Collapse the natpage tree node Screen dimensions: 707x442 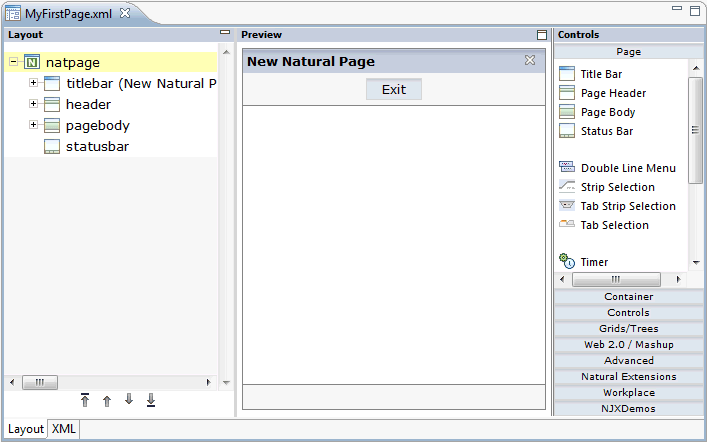pyautogui.click(x=13, y=62)
